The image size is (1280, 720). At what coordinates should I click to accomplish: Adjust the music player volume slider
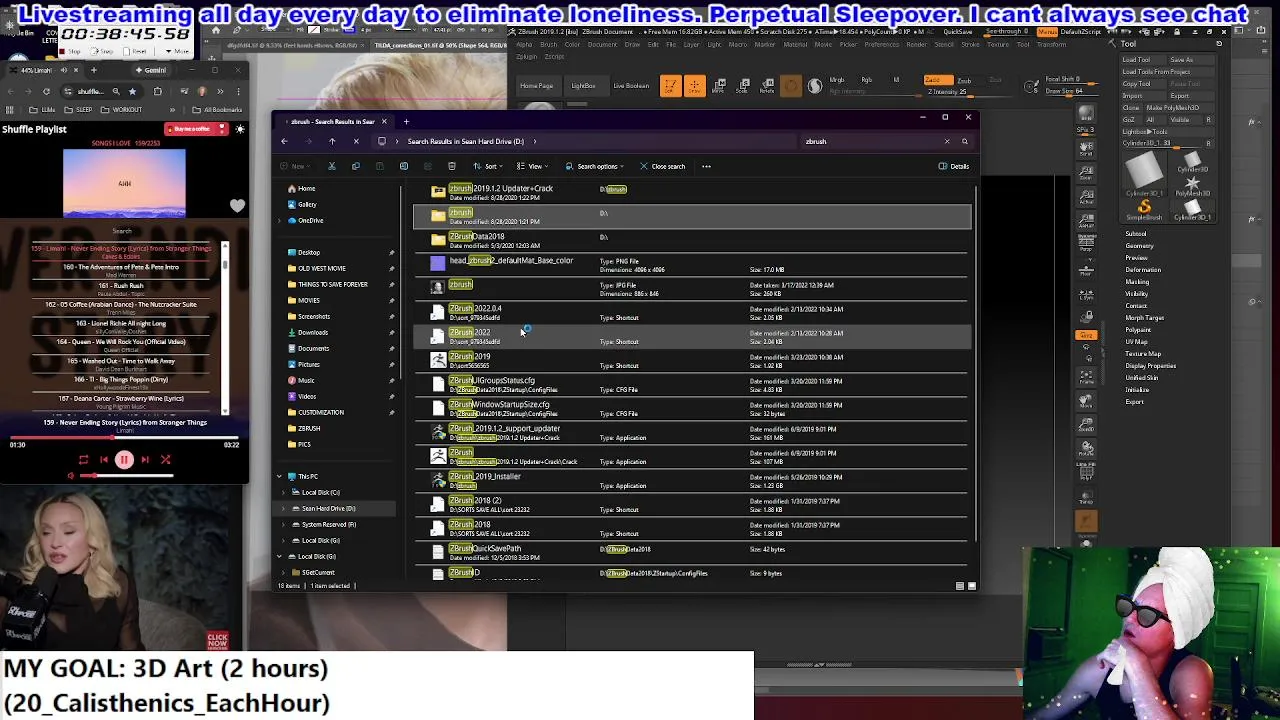tap(125, 476)
